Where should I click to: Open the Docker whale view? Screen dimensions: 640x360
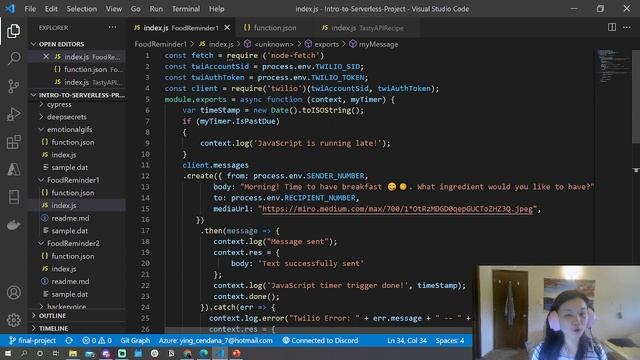point(13,225)
